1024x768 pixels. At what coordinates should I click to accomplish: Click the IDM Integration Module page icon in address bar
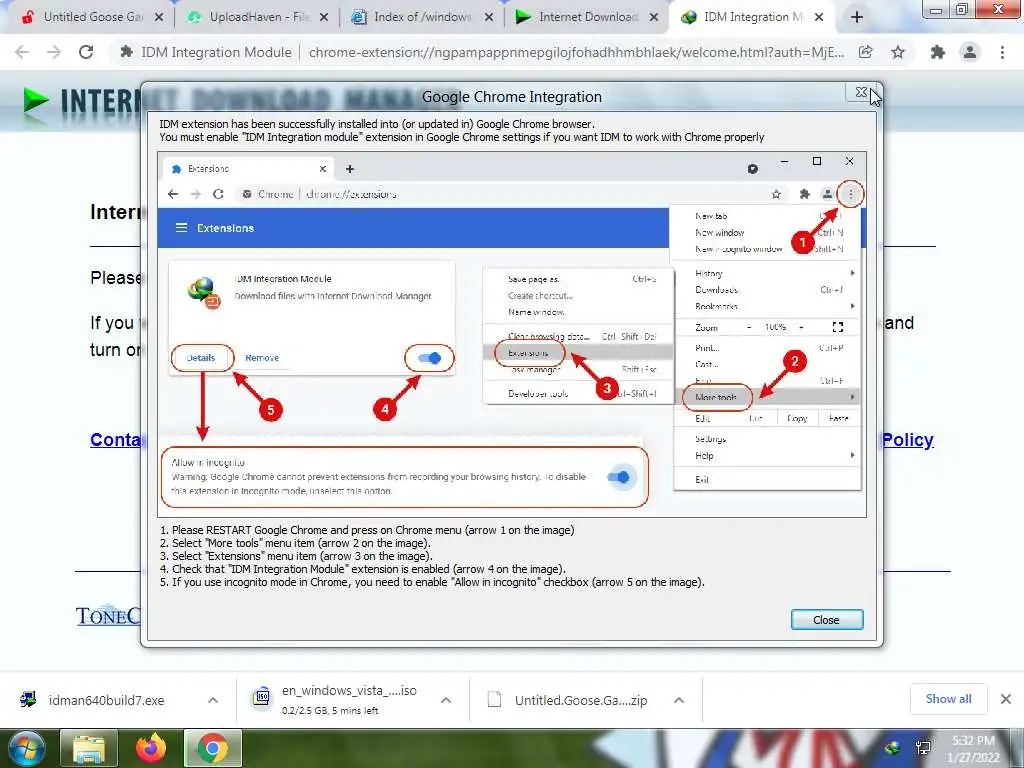click(x=127, y=52)
